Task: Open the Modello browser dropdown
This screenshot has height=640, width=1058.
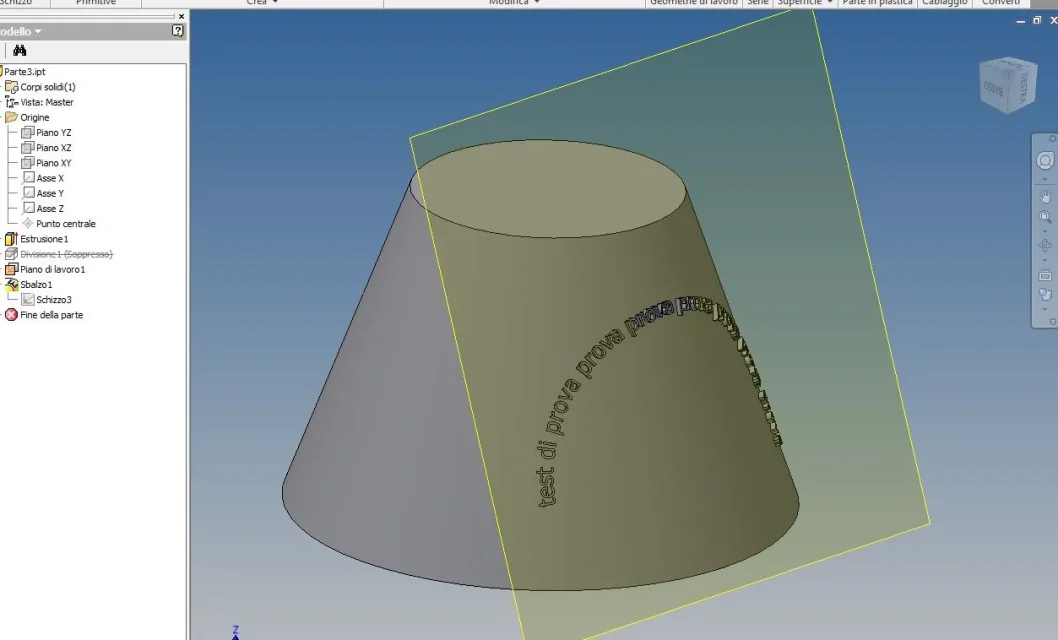Action: [x=38, y=31]
